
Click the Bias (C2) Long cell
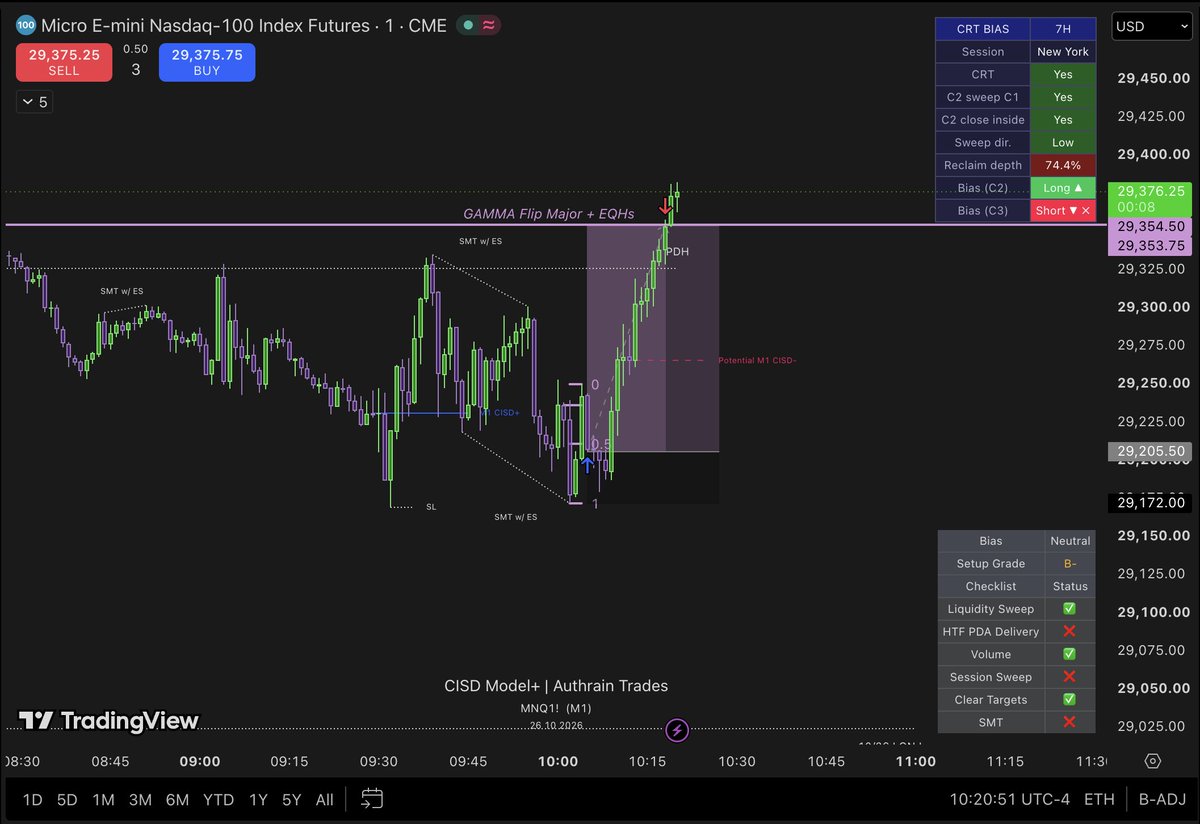coord(1063,188)
